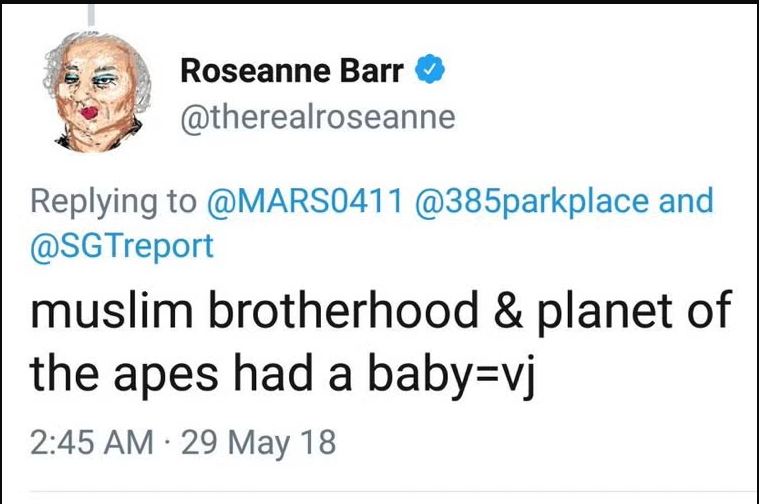Click the ampersand in the tweet text
The height and width of the screenshot is (504, 759).
pyautogui.click(x=513, y=317)
